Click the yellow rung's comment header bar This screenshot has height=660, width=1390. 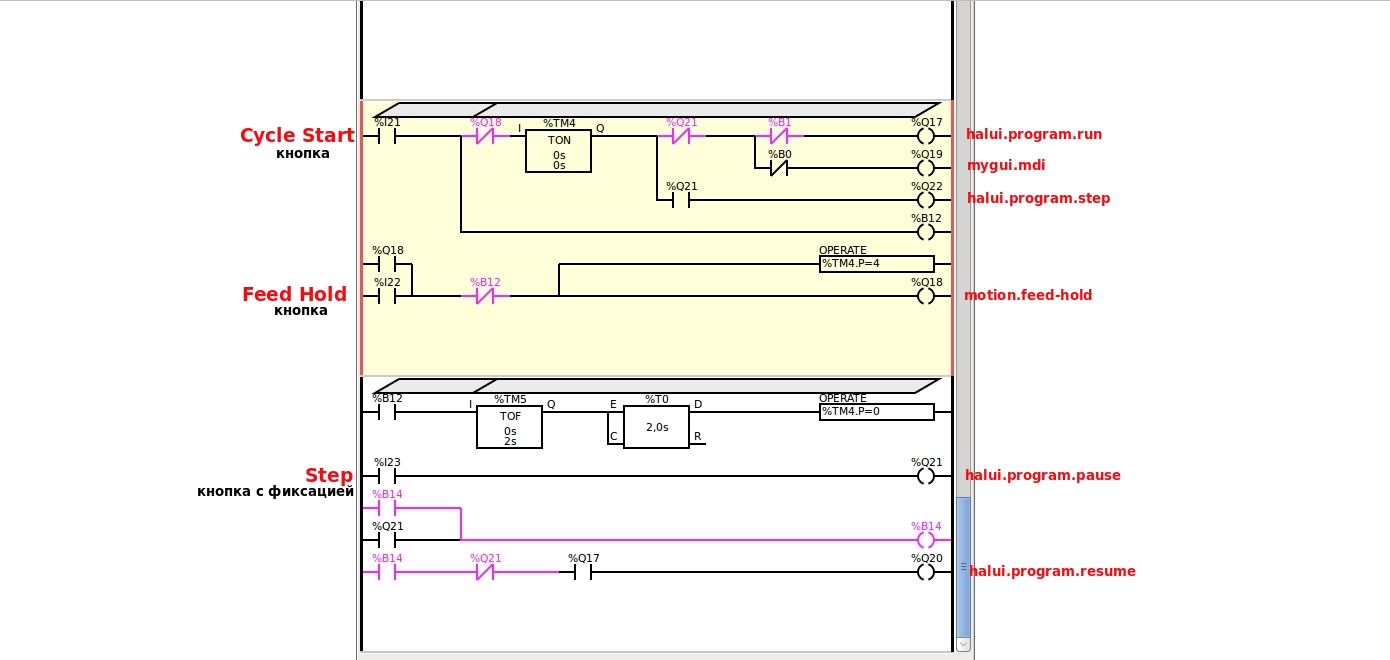click(657, 110)
